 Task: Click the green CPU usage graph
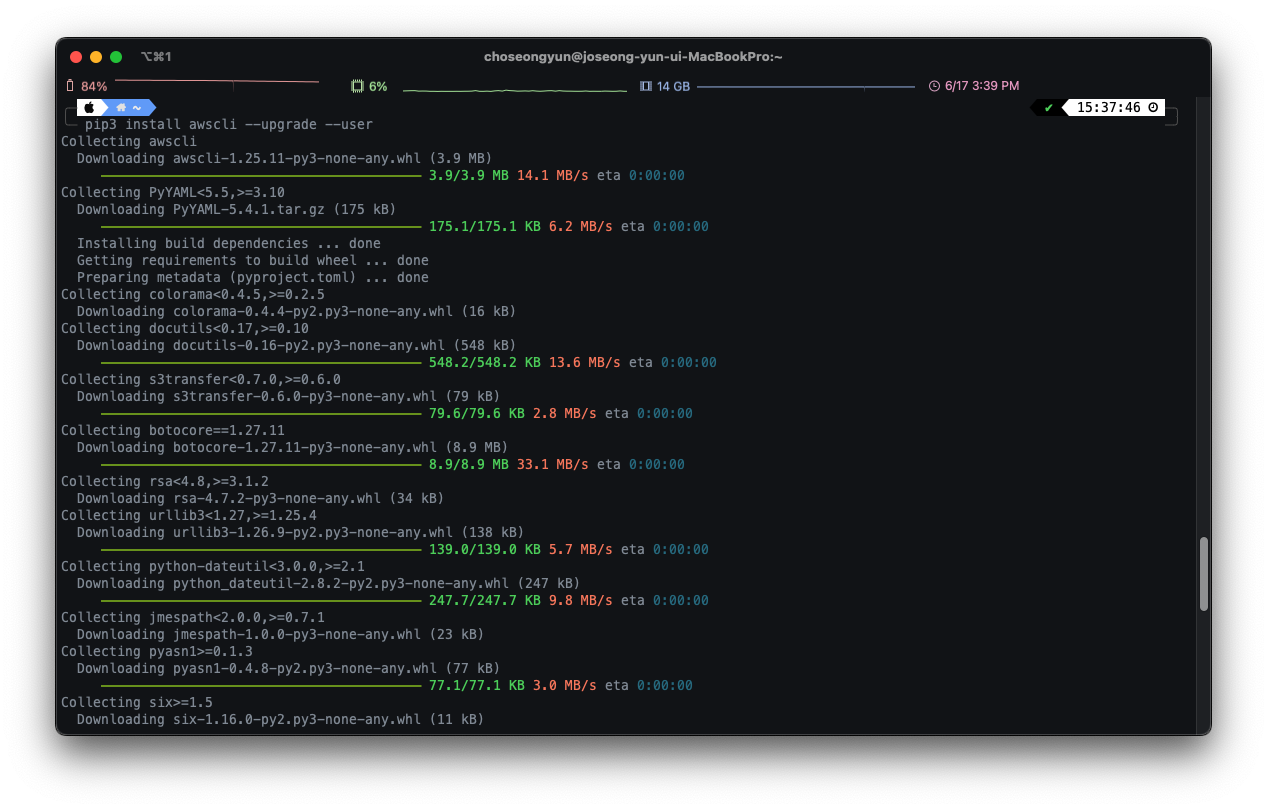pos(515,89)
